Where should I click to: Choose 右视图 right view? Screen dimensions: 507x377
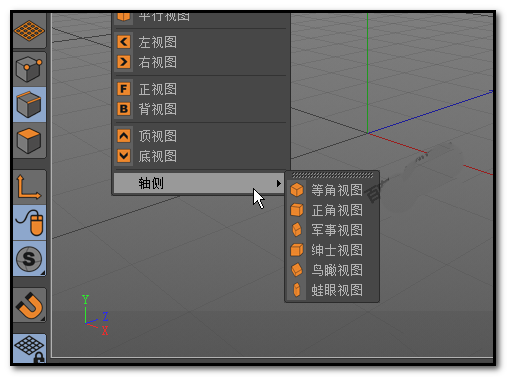pyautogui.click(x=201, y=62)
